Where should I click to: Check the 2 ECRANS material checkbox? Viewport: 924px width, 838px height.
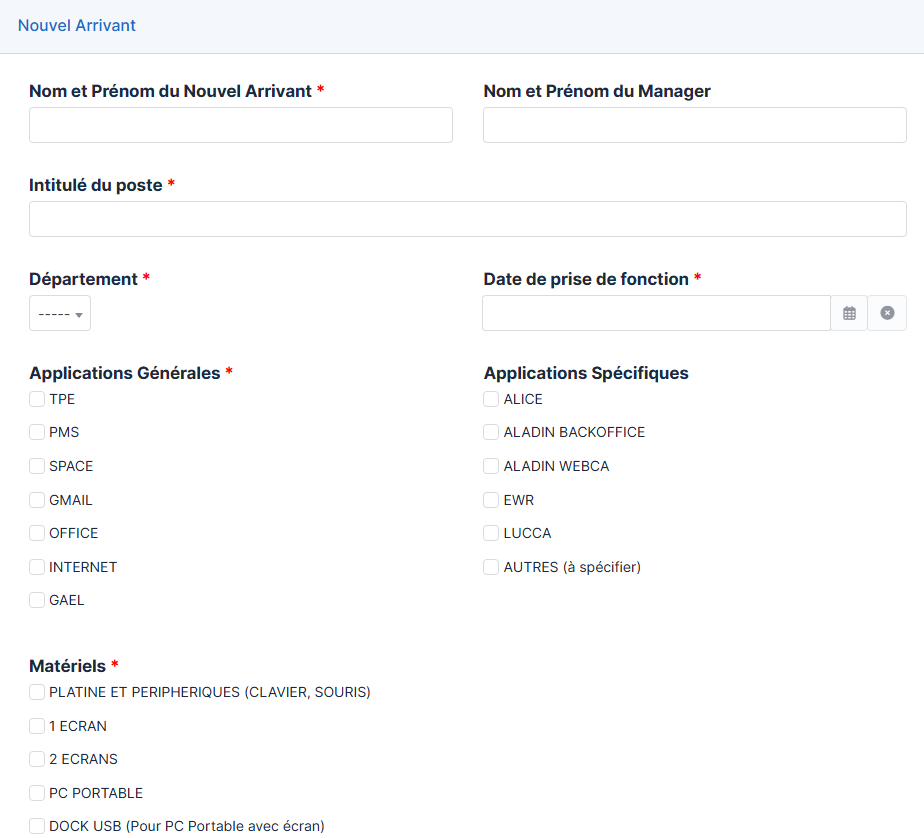pos(37,759)
